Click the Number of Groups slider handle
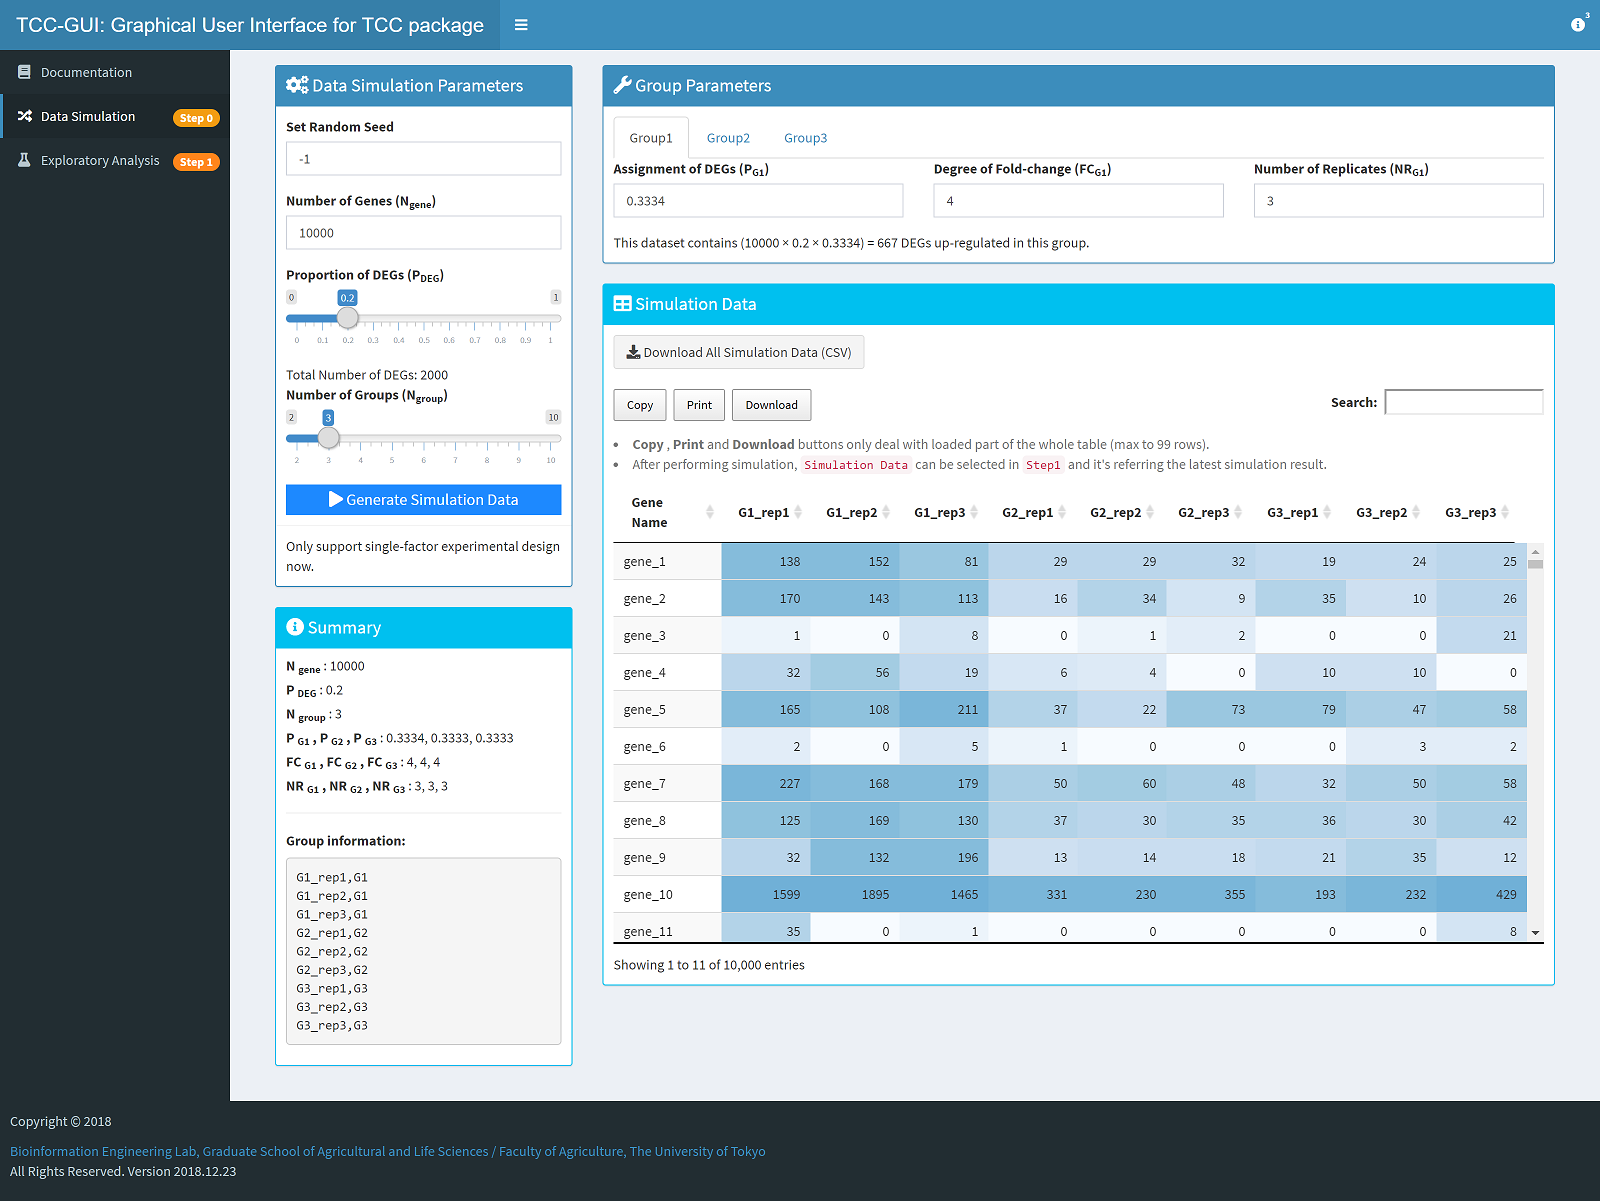 click(328, 438)
